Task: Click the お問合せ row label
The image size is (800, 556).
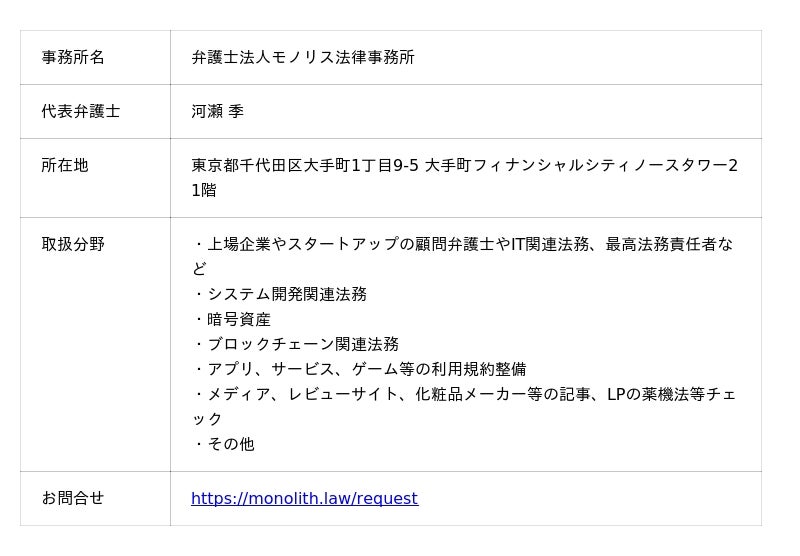Action: [x=73, y=498]
